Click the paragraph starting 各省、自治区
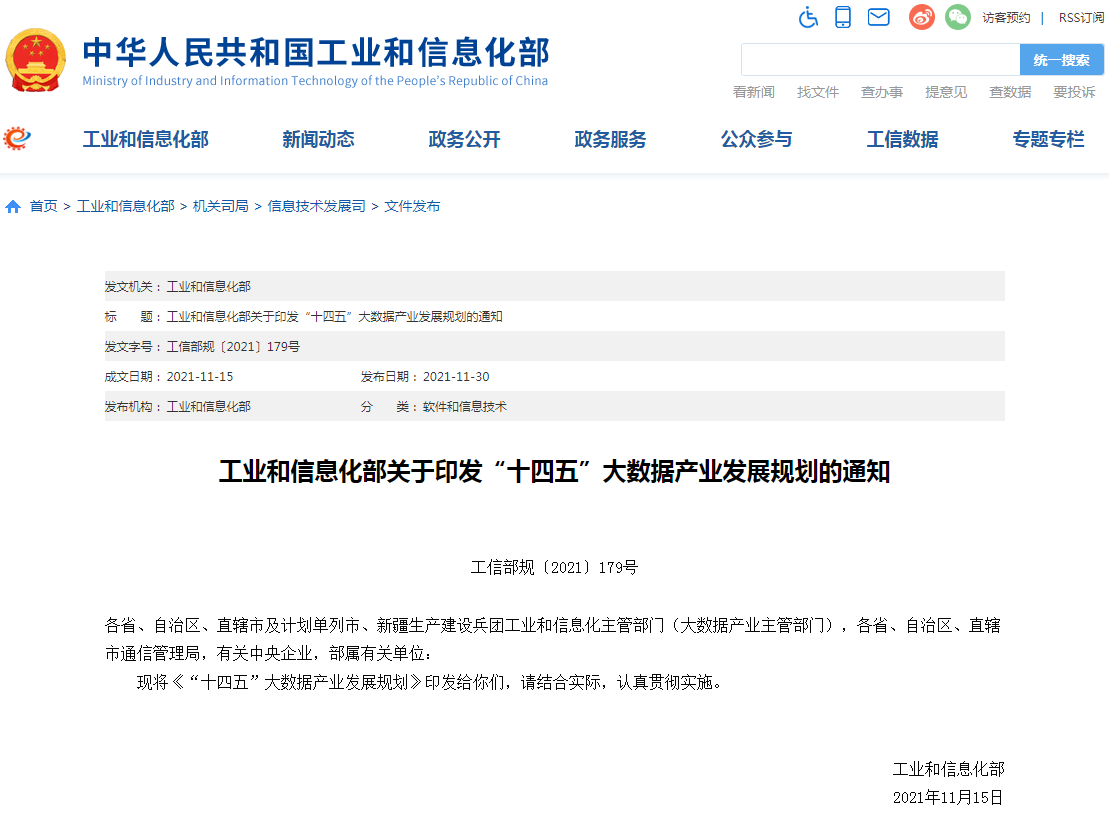Image resolution: width=1109 pixels, height=816 pixels. tap(553, 639)
